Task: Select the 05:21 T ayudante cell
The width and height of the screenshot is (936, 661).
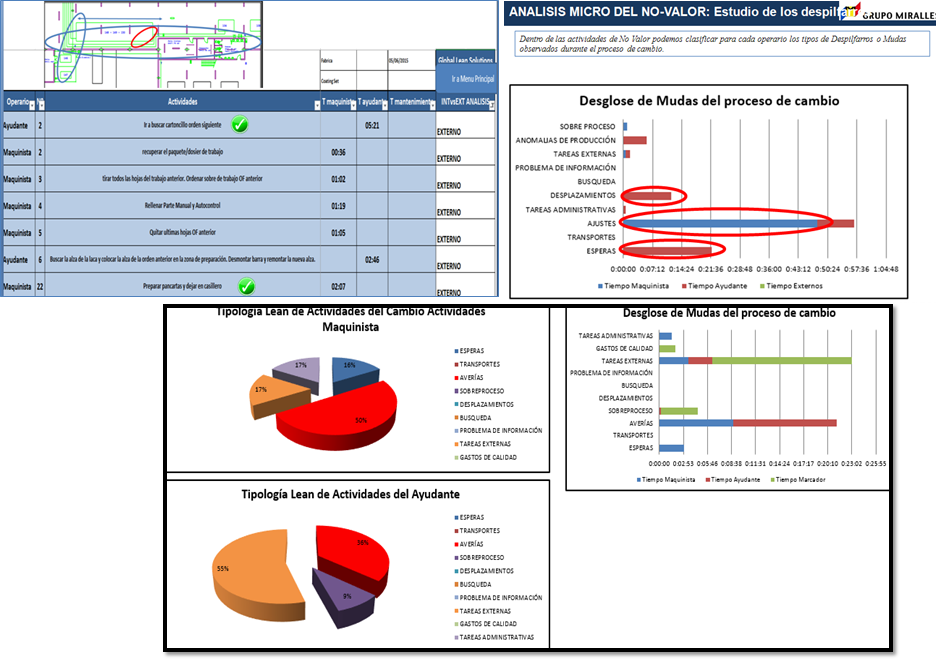Action: pos(370,126)
